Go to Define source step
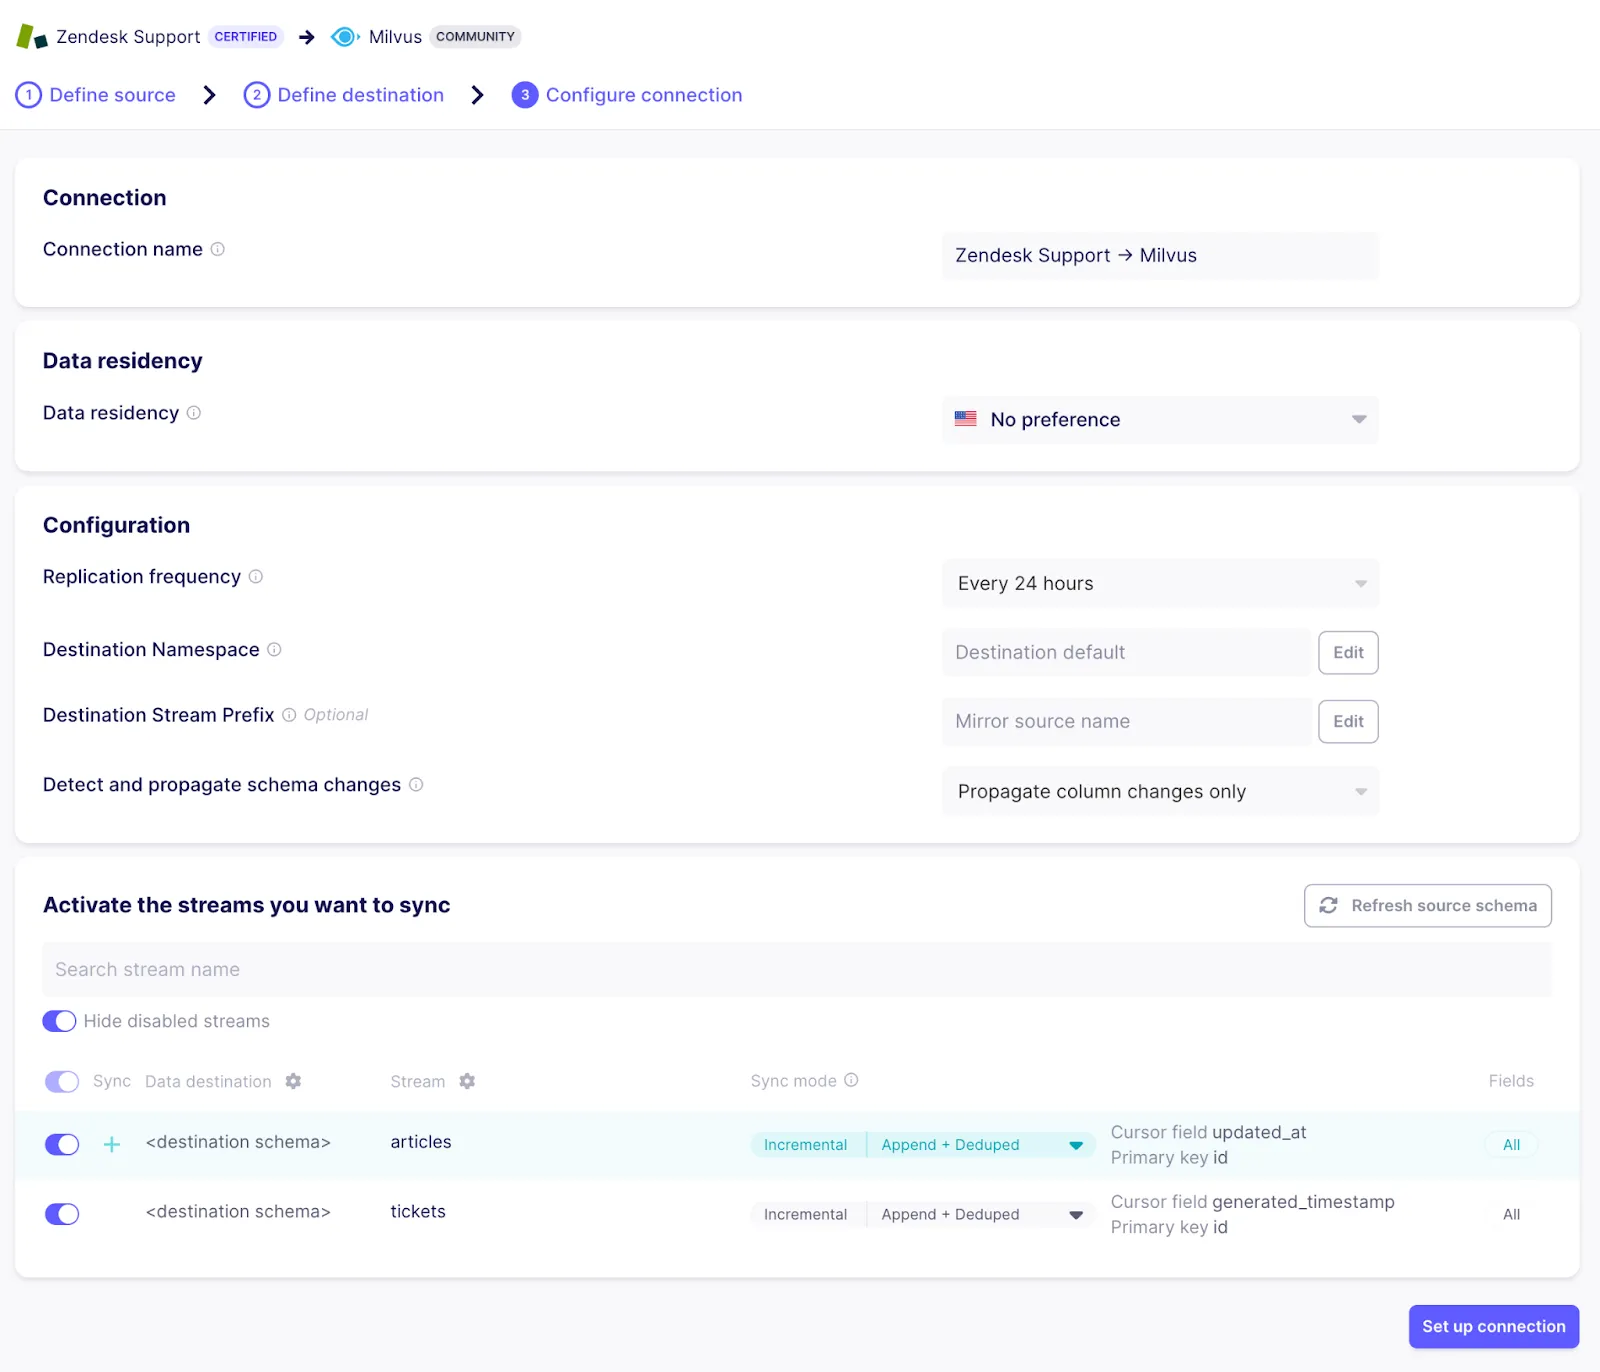The height and width of the screenshot is (1372, 1600). click(113, 95)
